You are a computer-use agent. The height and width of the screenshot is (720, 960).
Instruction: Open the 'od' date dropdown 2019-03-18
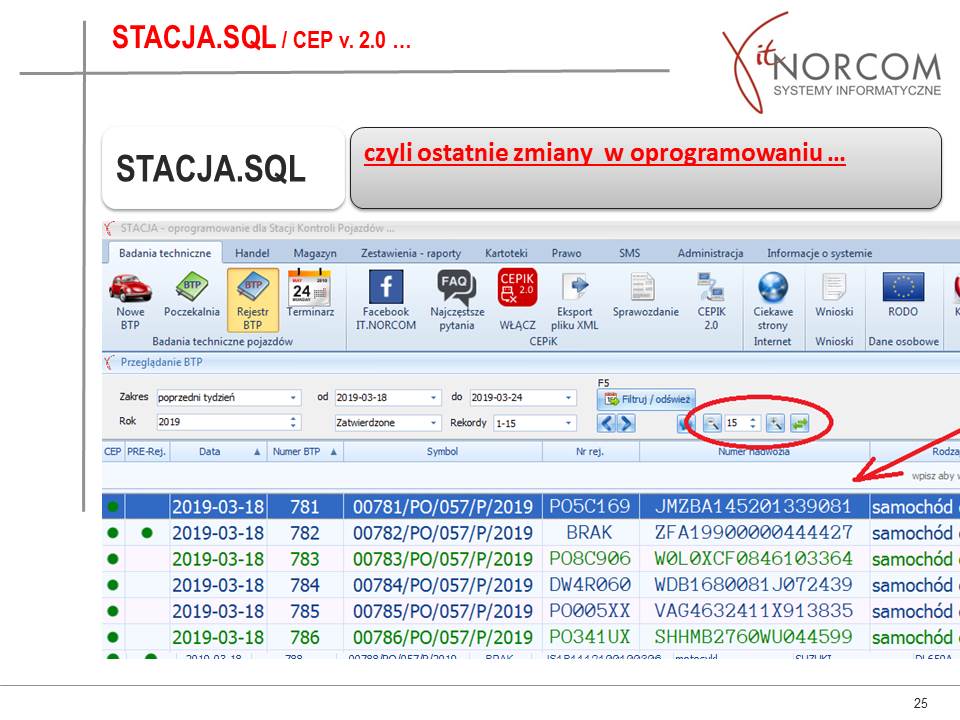click(433, 397)
